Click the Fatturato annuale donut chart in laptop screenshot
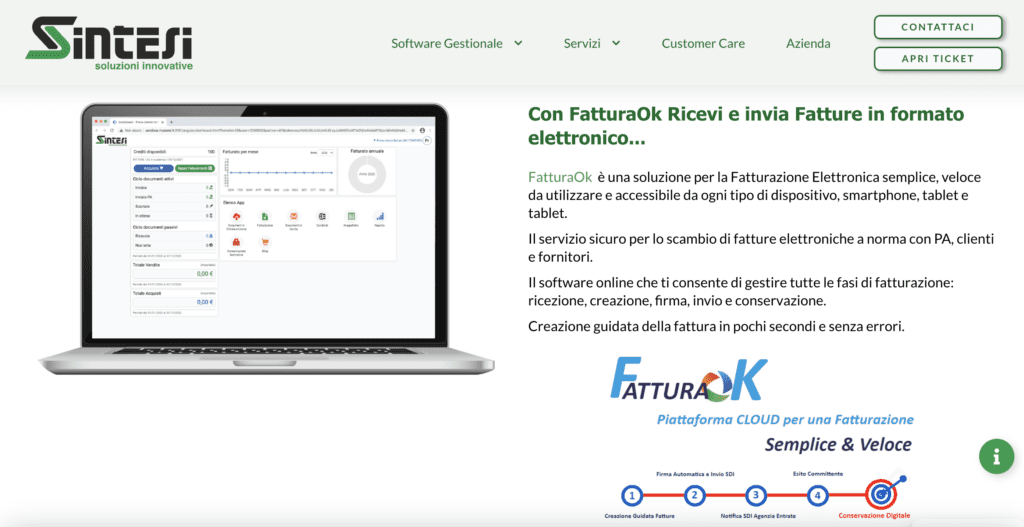The width and height of the screenshot is (1024, 527). [x=367, y=174]
